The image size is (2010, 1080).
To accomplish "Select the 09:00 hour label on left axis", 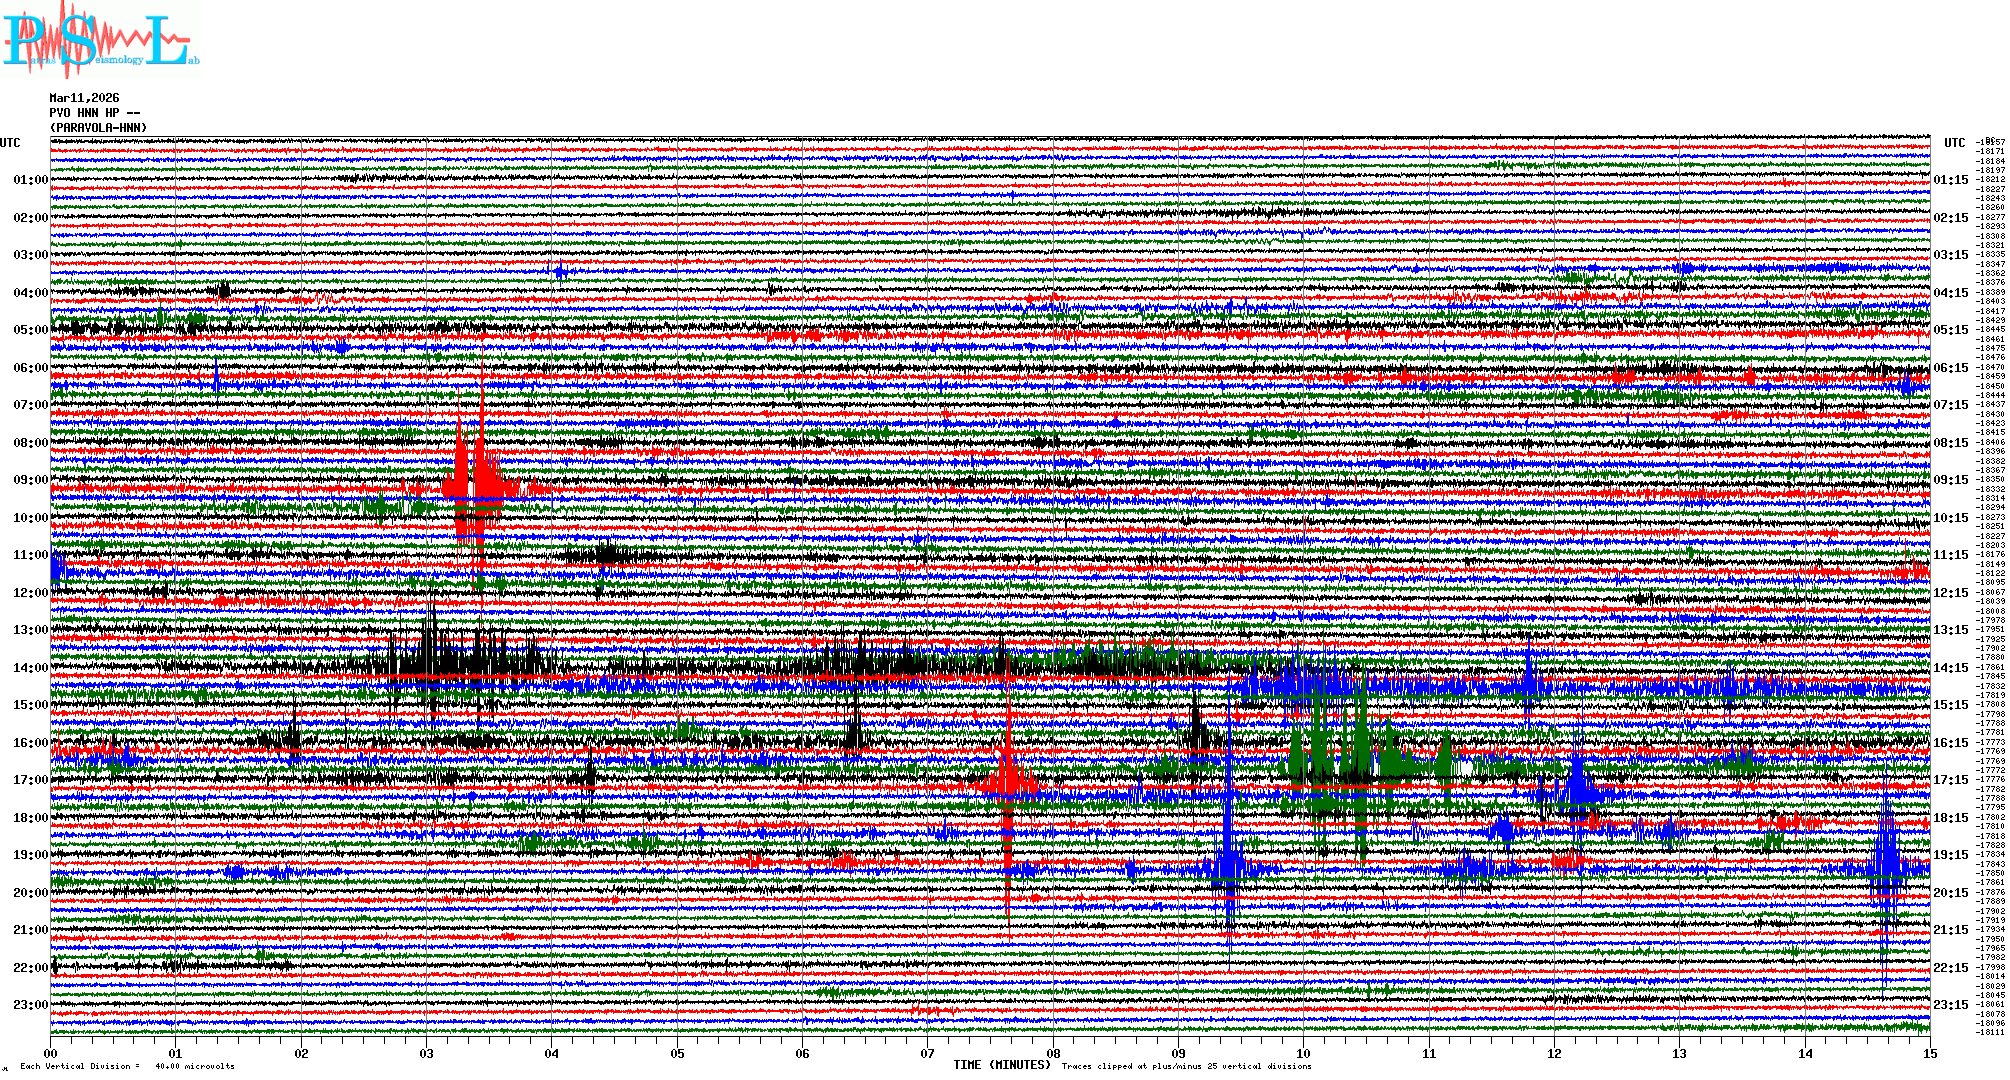I will tap(30, 480).
